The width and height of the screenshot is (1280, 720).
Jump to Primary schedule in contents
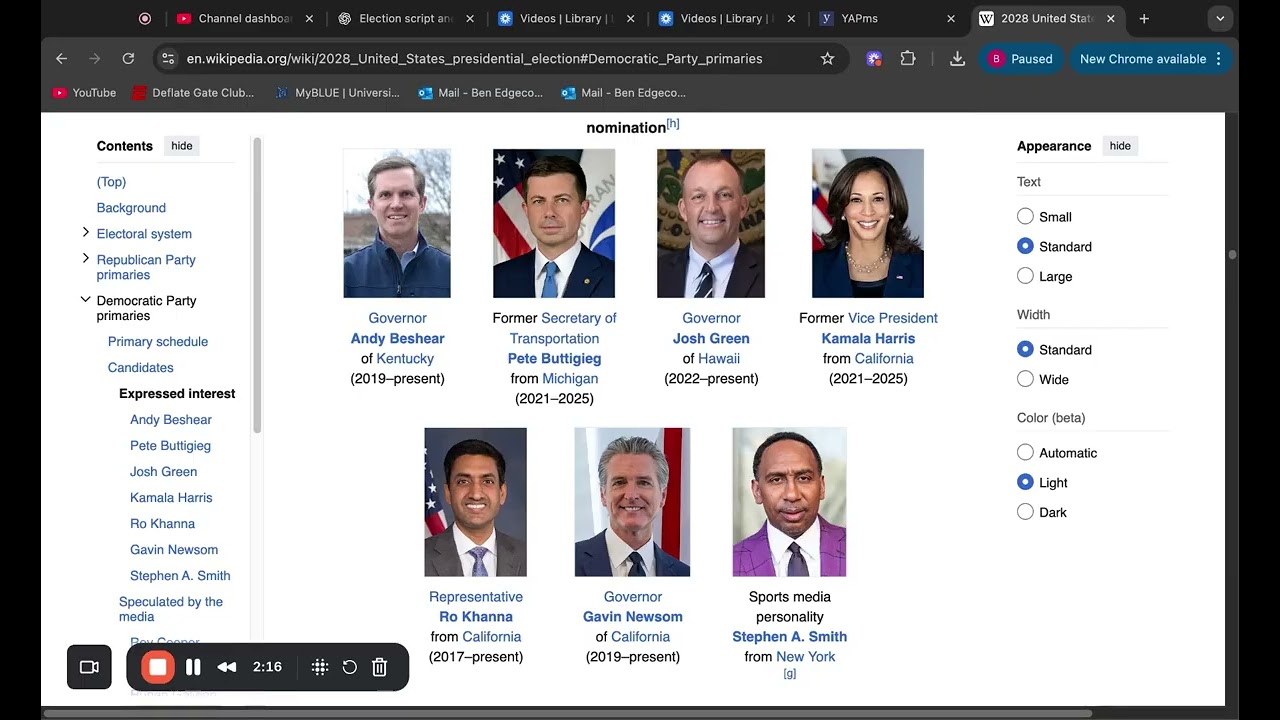coord(158,341)
